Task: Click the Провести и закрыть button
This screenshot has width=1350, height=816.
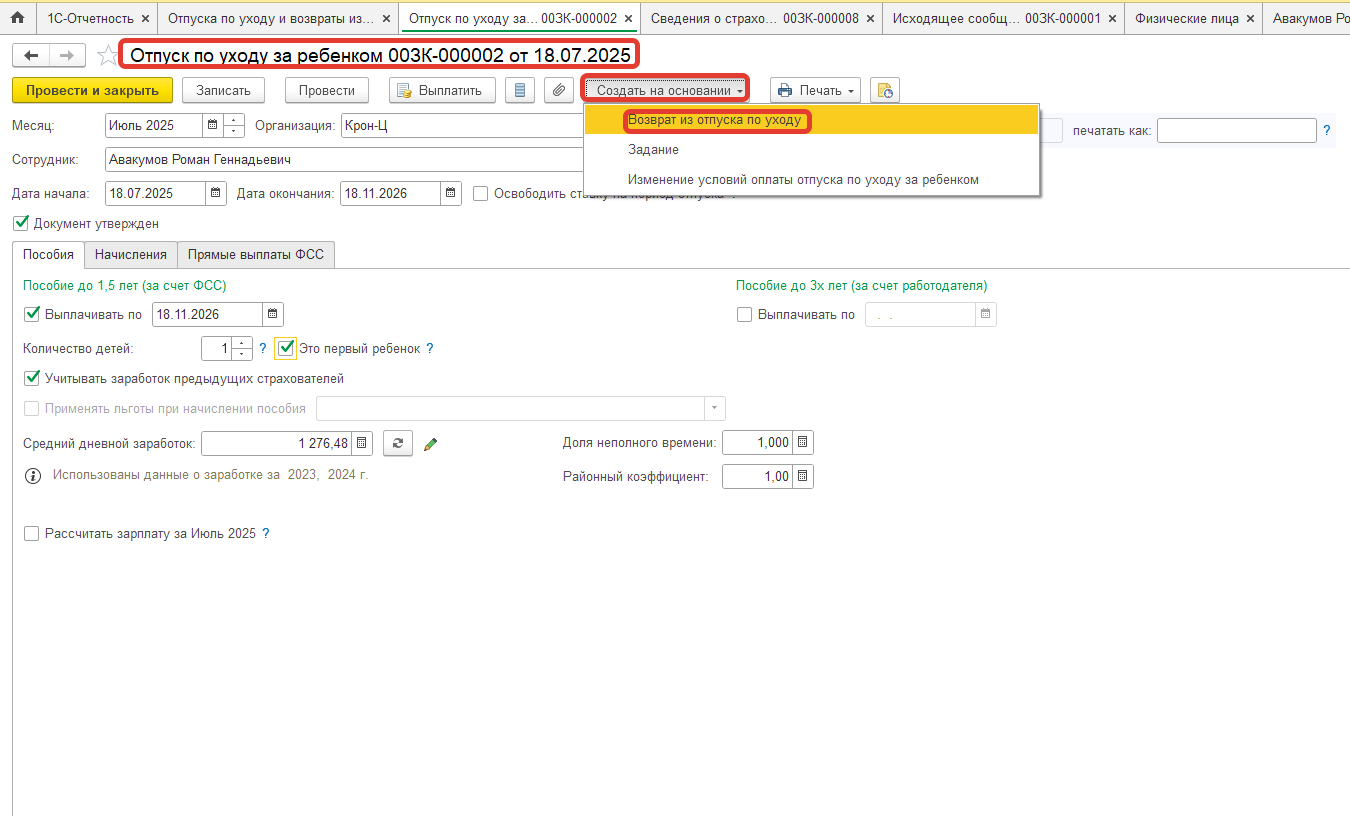Action: pyautogui.click(x=92, y=90)
